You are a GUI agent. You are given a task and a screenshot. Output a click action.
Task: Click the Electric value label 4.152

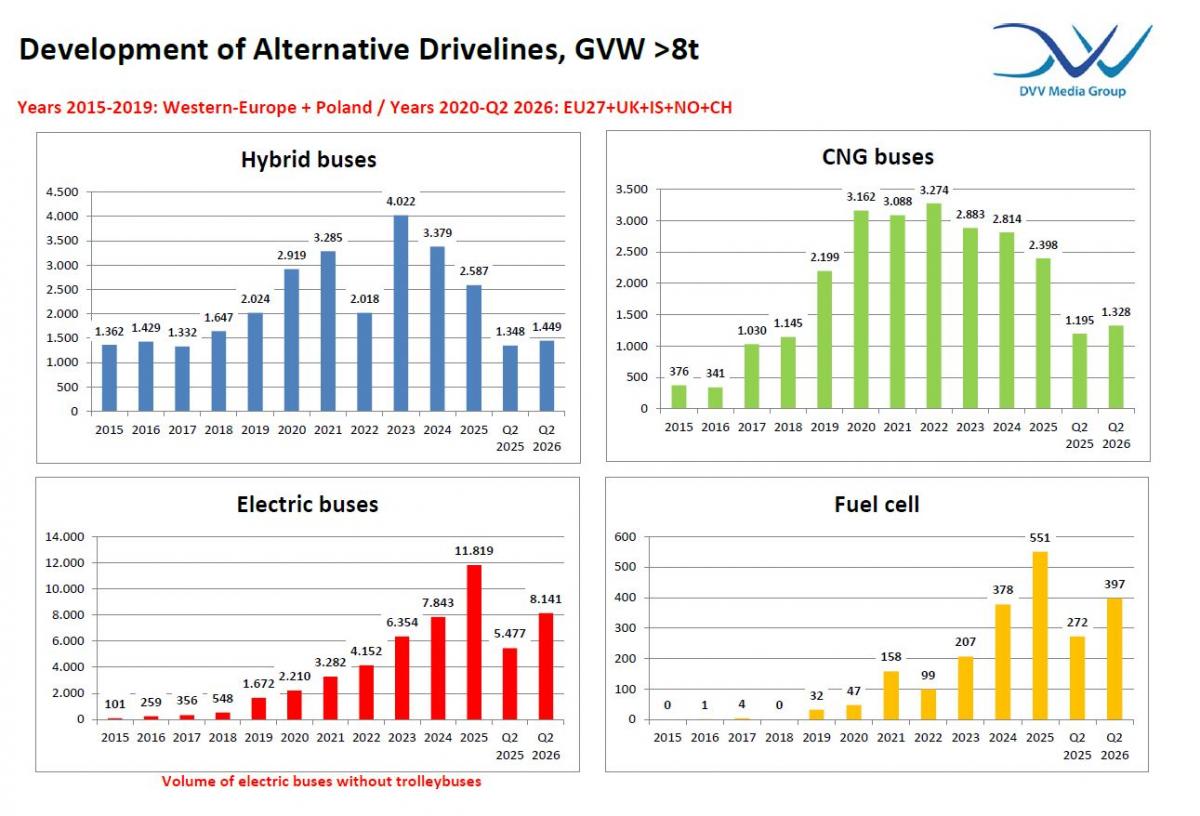tap(364, 652)
